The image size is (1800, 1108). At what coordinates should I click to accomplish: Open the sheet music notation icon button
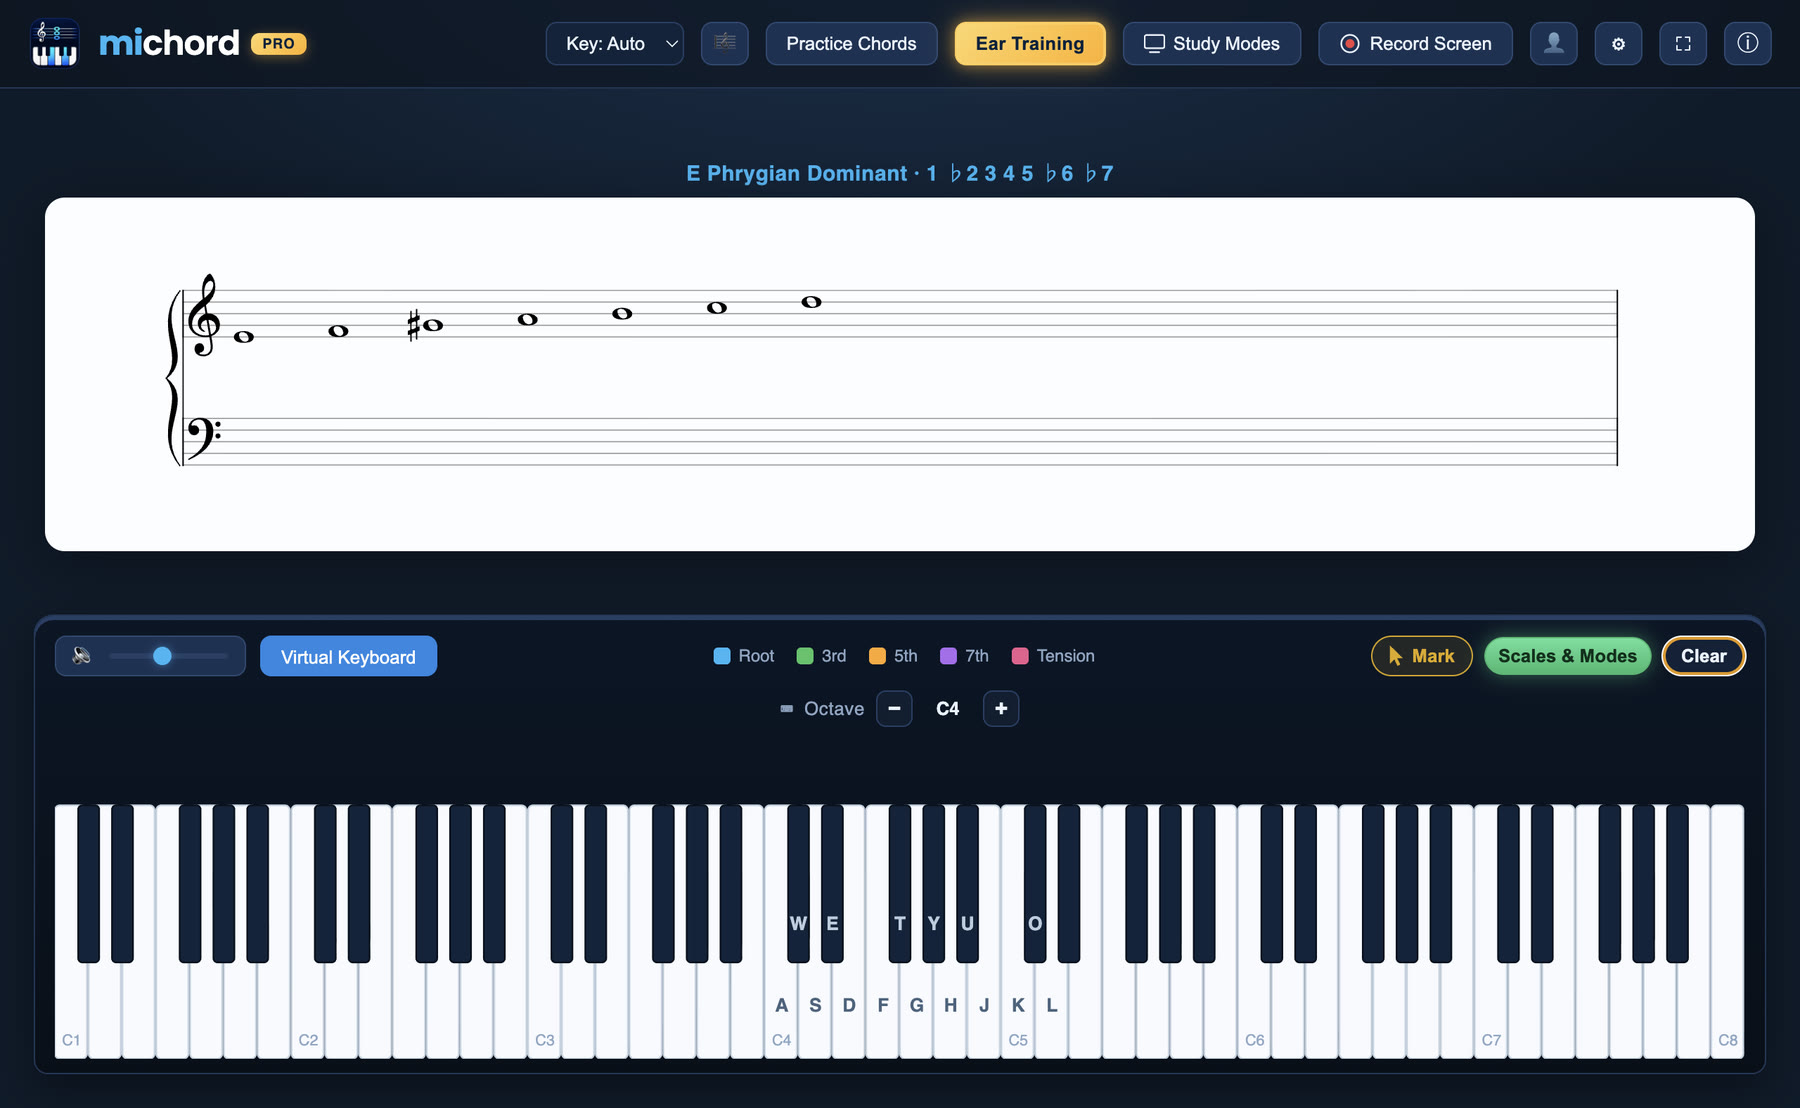point(725,43)
